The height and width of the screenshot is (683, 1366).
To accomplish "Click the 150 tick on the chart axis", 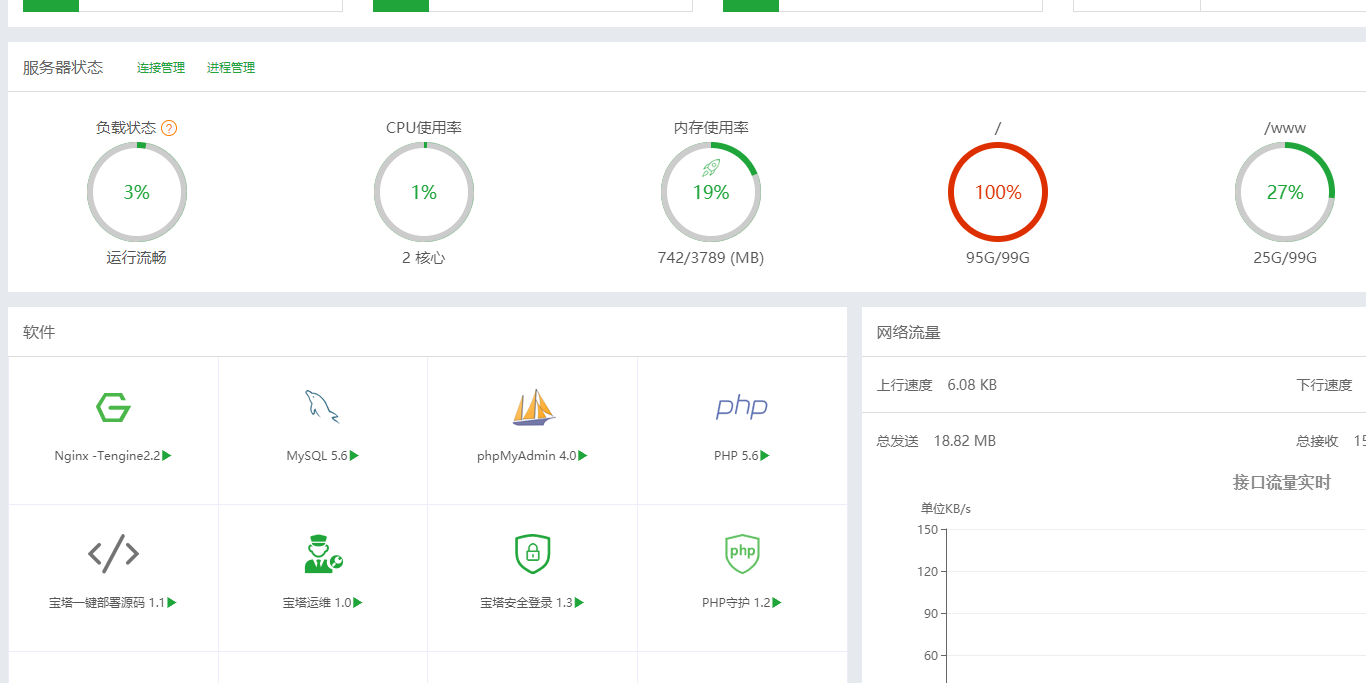I will pyautogui.click(x=927, y=530).
